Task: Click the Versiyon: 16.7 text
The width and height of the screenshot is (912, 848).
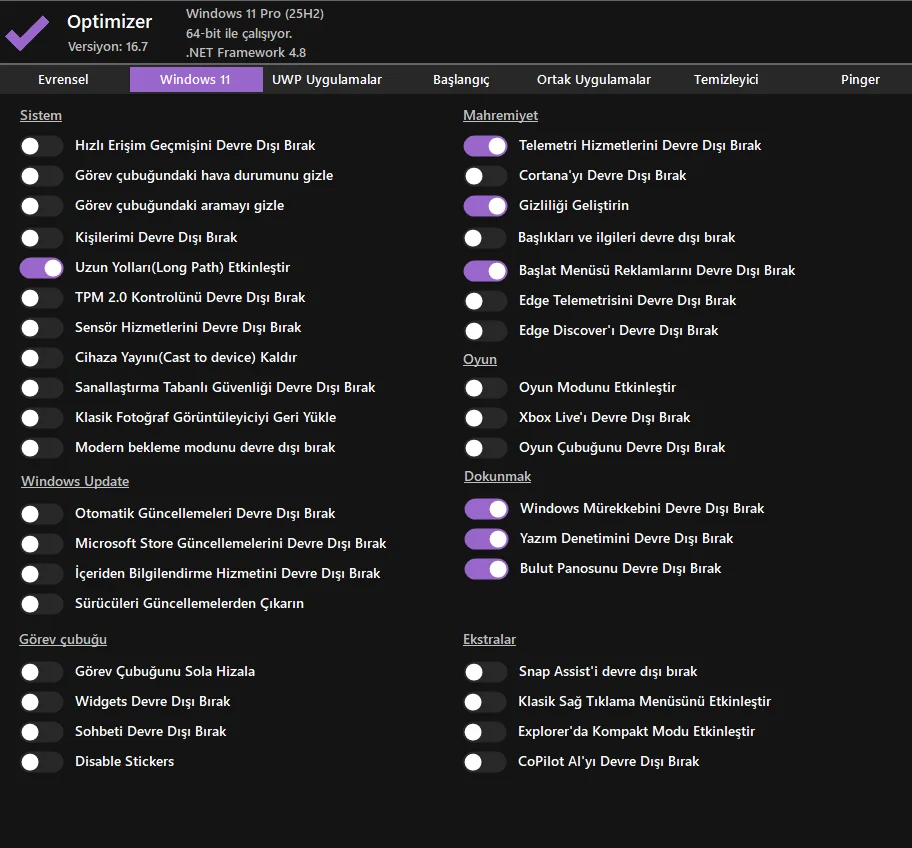Action: point(108,47)
